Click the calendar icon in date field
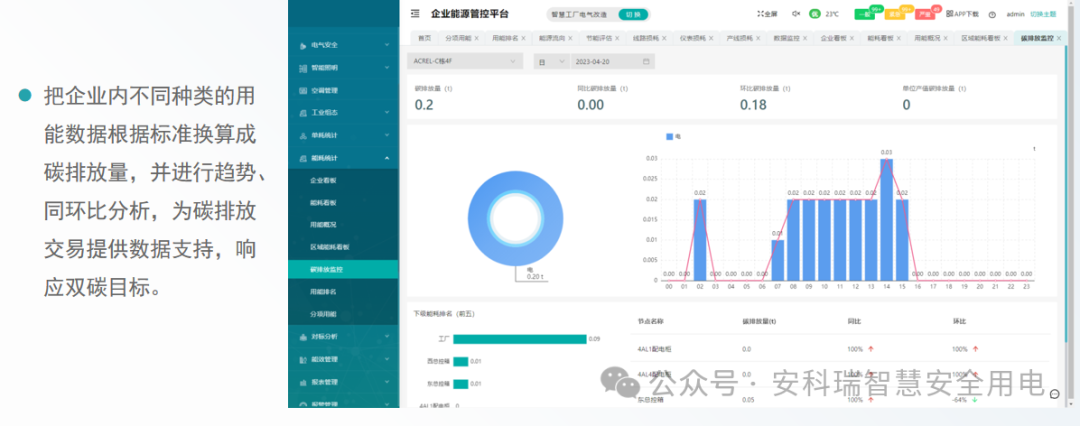The height and width of the screenshot is (426, 1080). point(646,61)
